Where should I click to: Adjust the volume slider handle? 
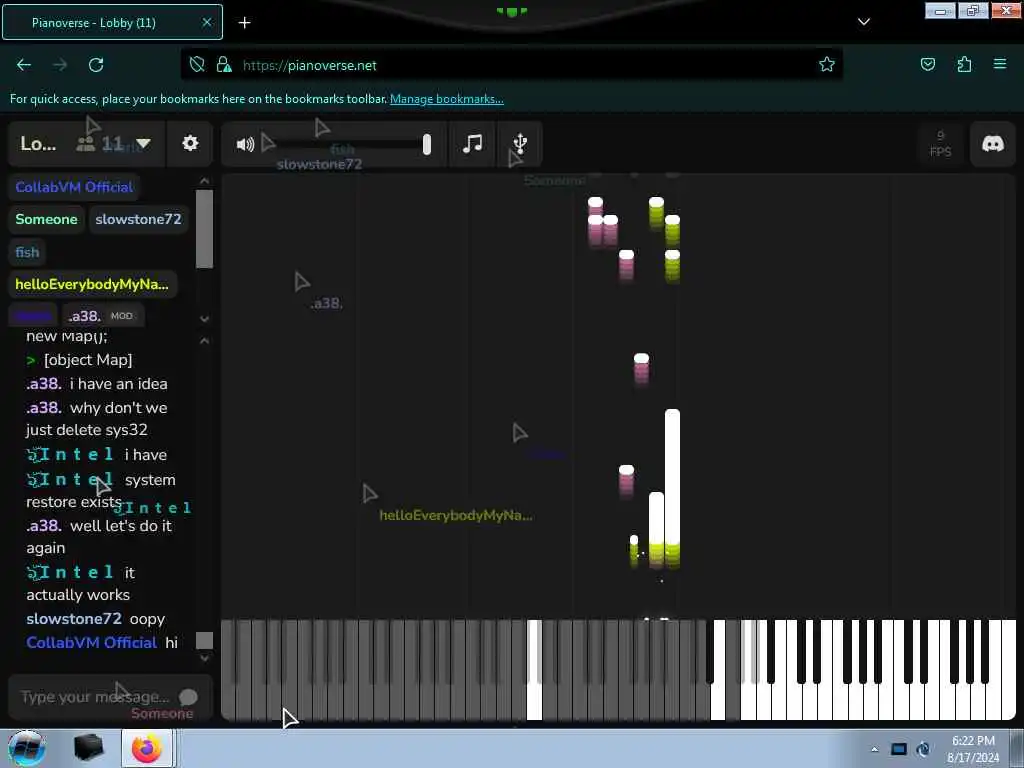pos(426,144)
